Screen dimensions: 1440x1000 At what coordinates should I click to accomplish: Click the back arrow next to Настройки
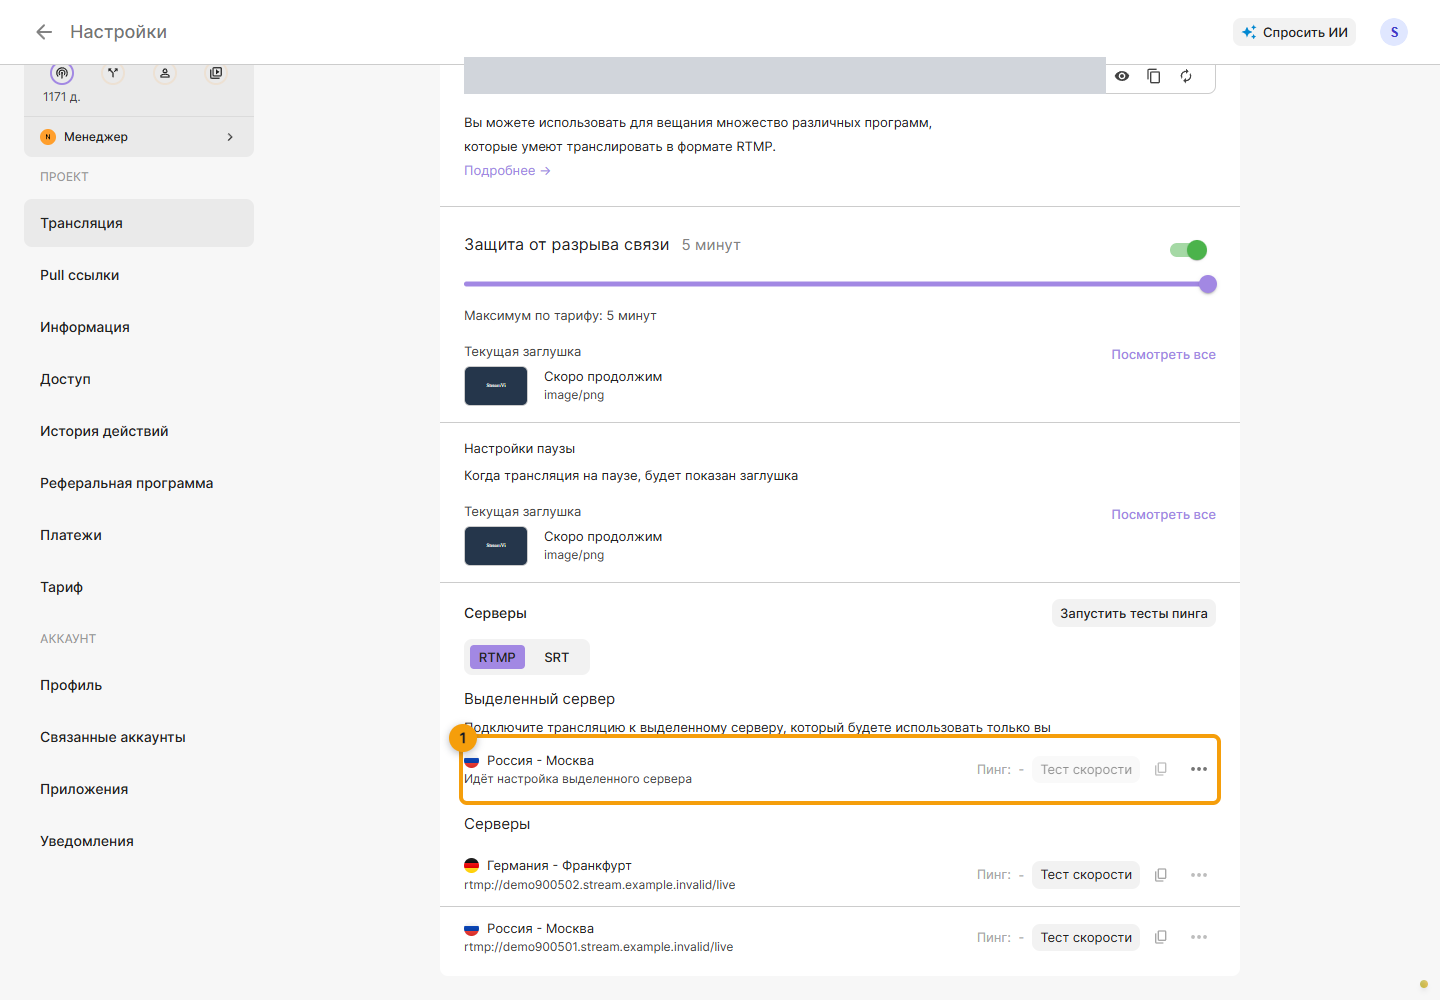click(44, 32)
